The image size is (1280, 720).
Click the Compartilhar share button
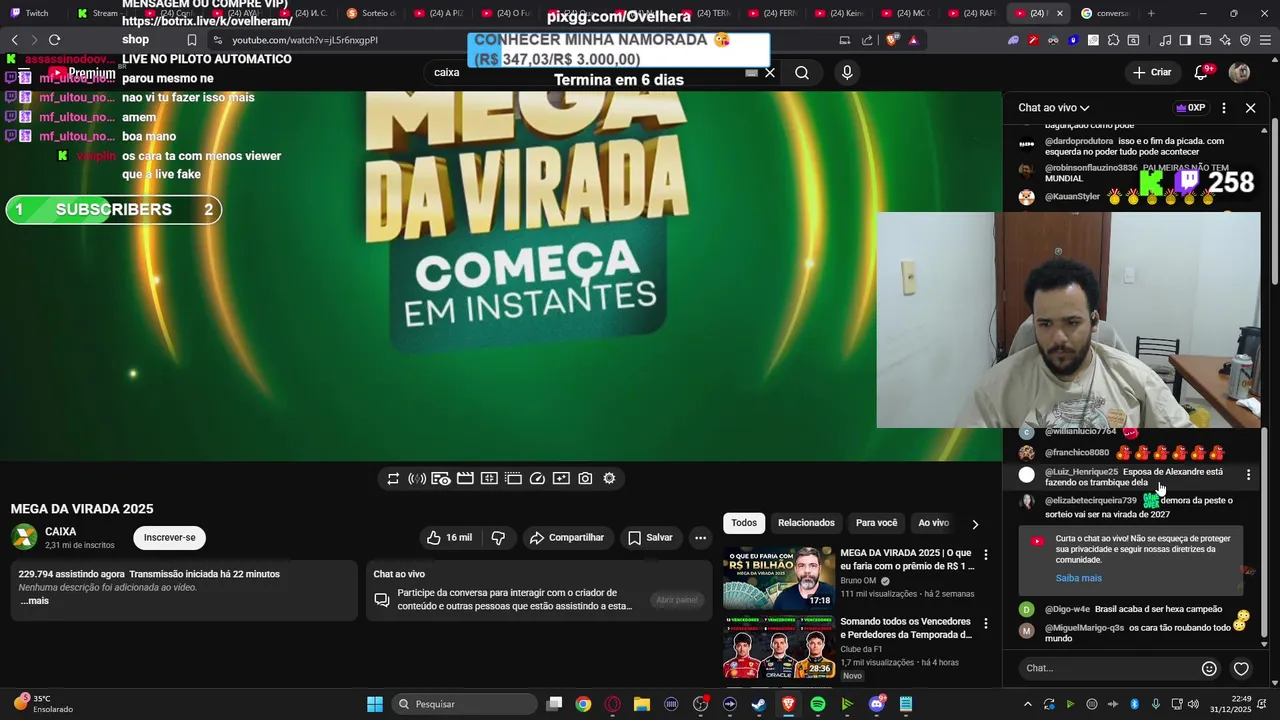(x=567, y=538)
